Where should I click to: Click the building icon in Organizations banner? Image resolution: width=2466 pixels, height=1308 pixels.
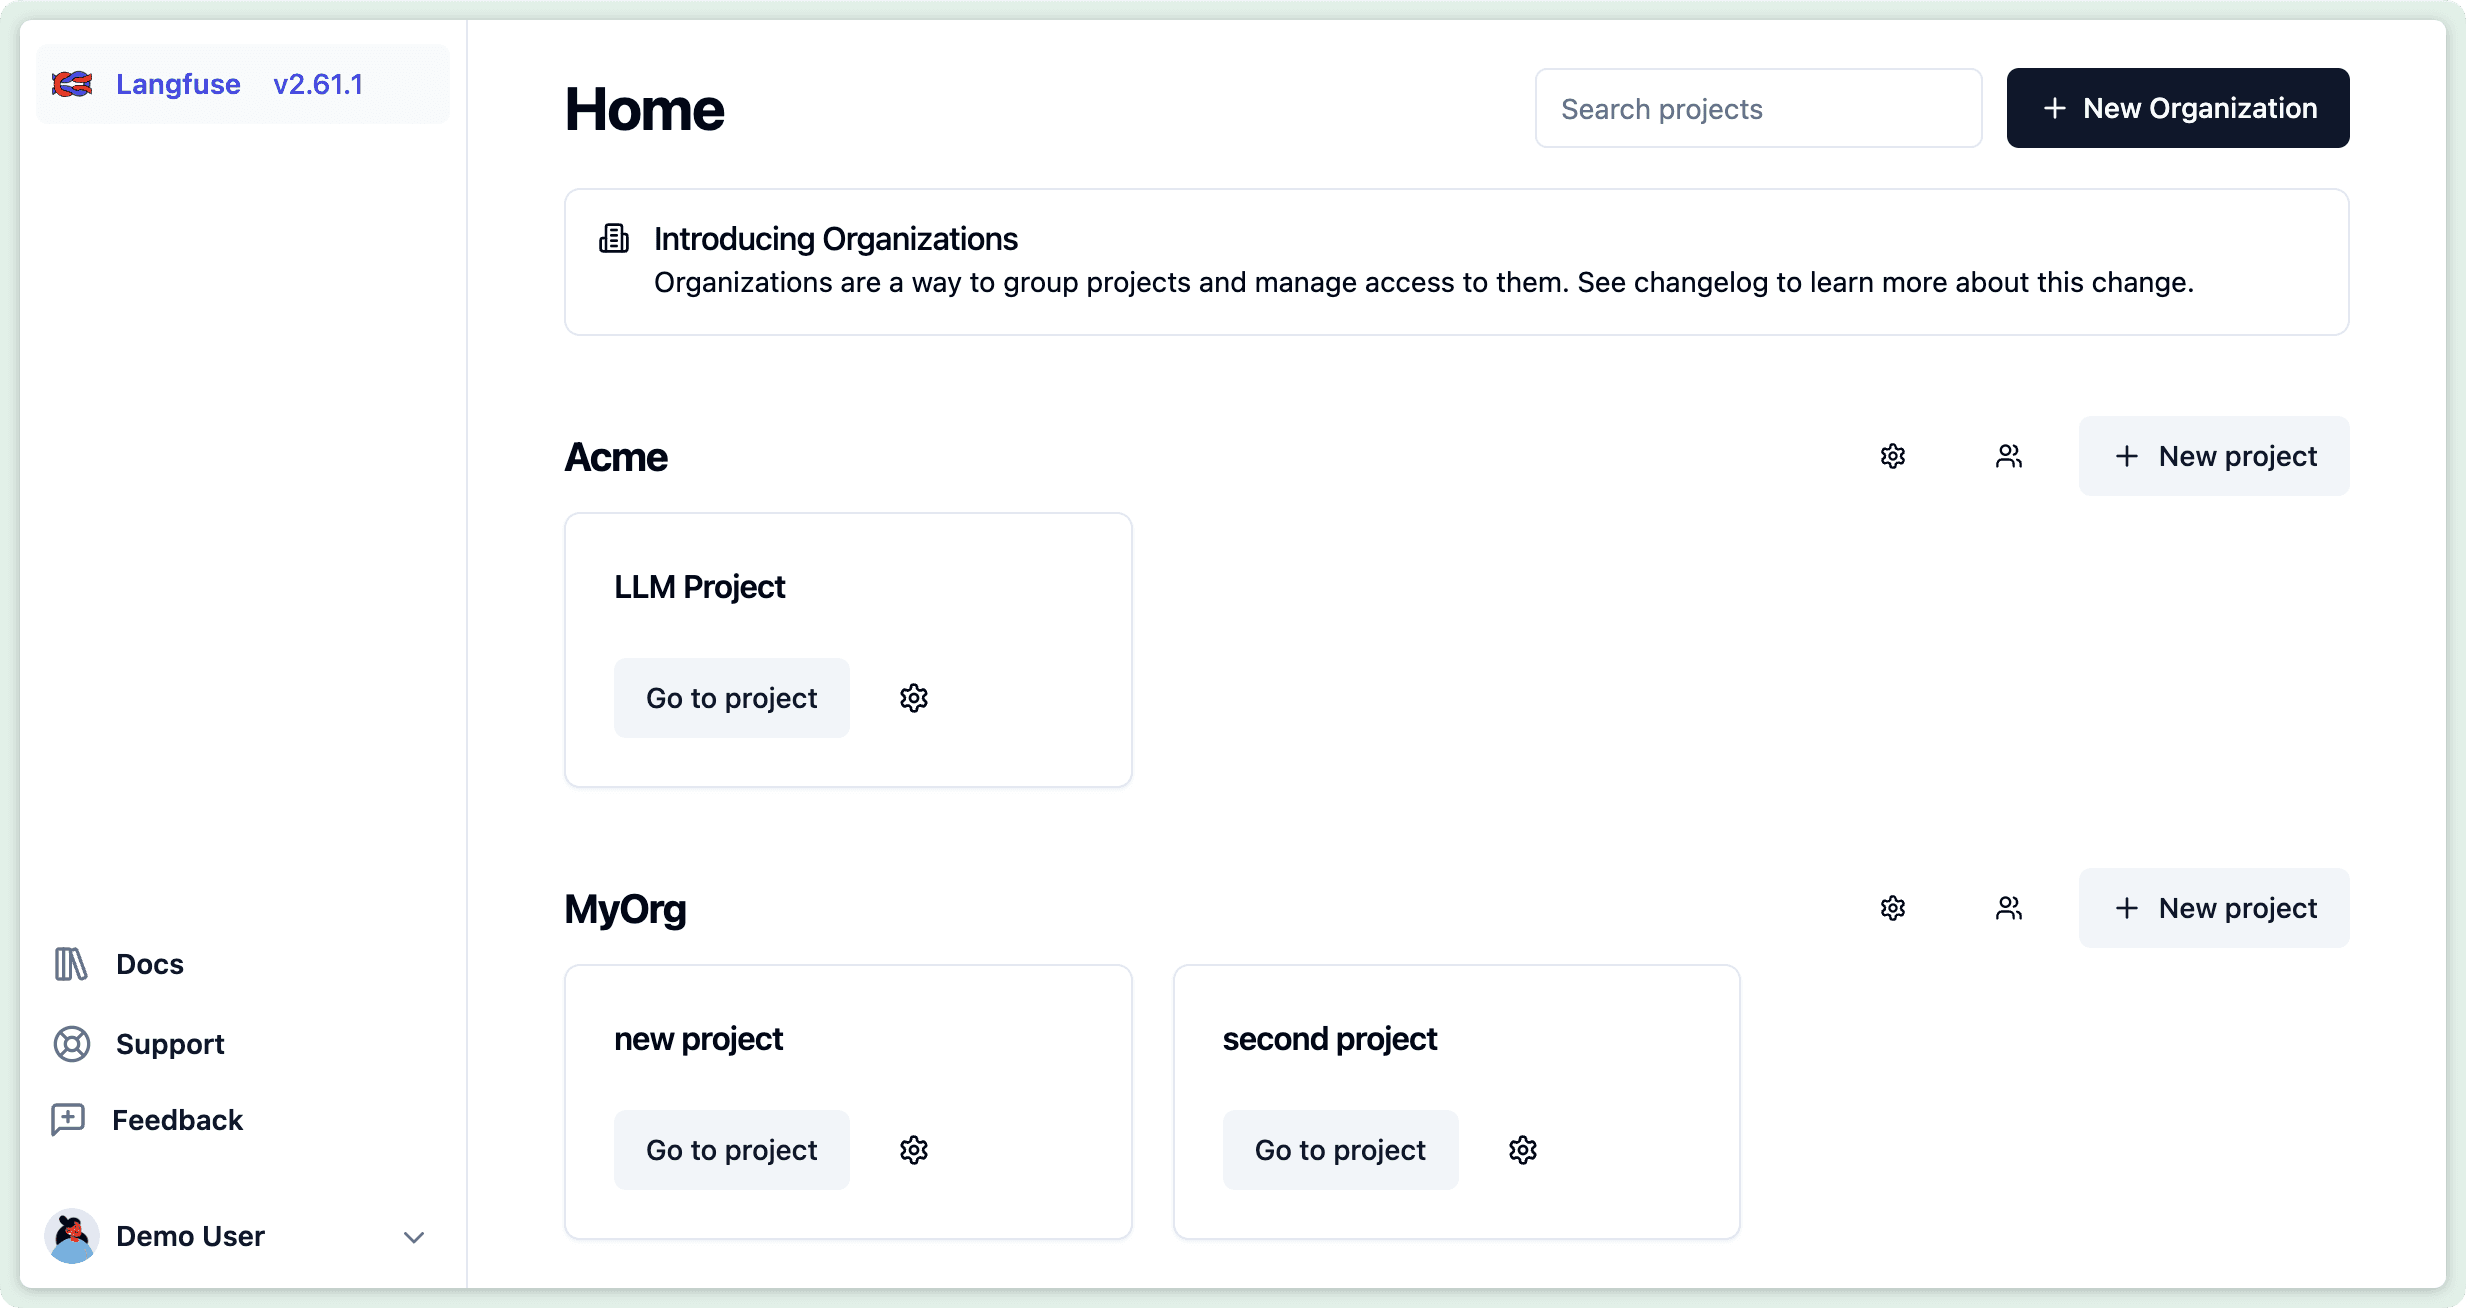(612, 238)
